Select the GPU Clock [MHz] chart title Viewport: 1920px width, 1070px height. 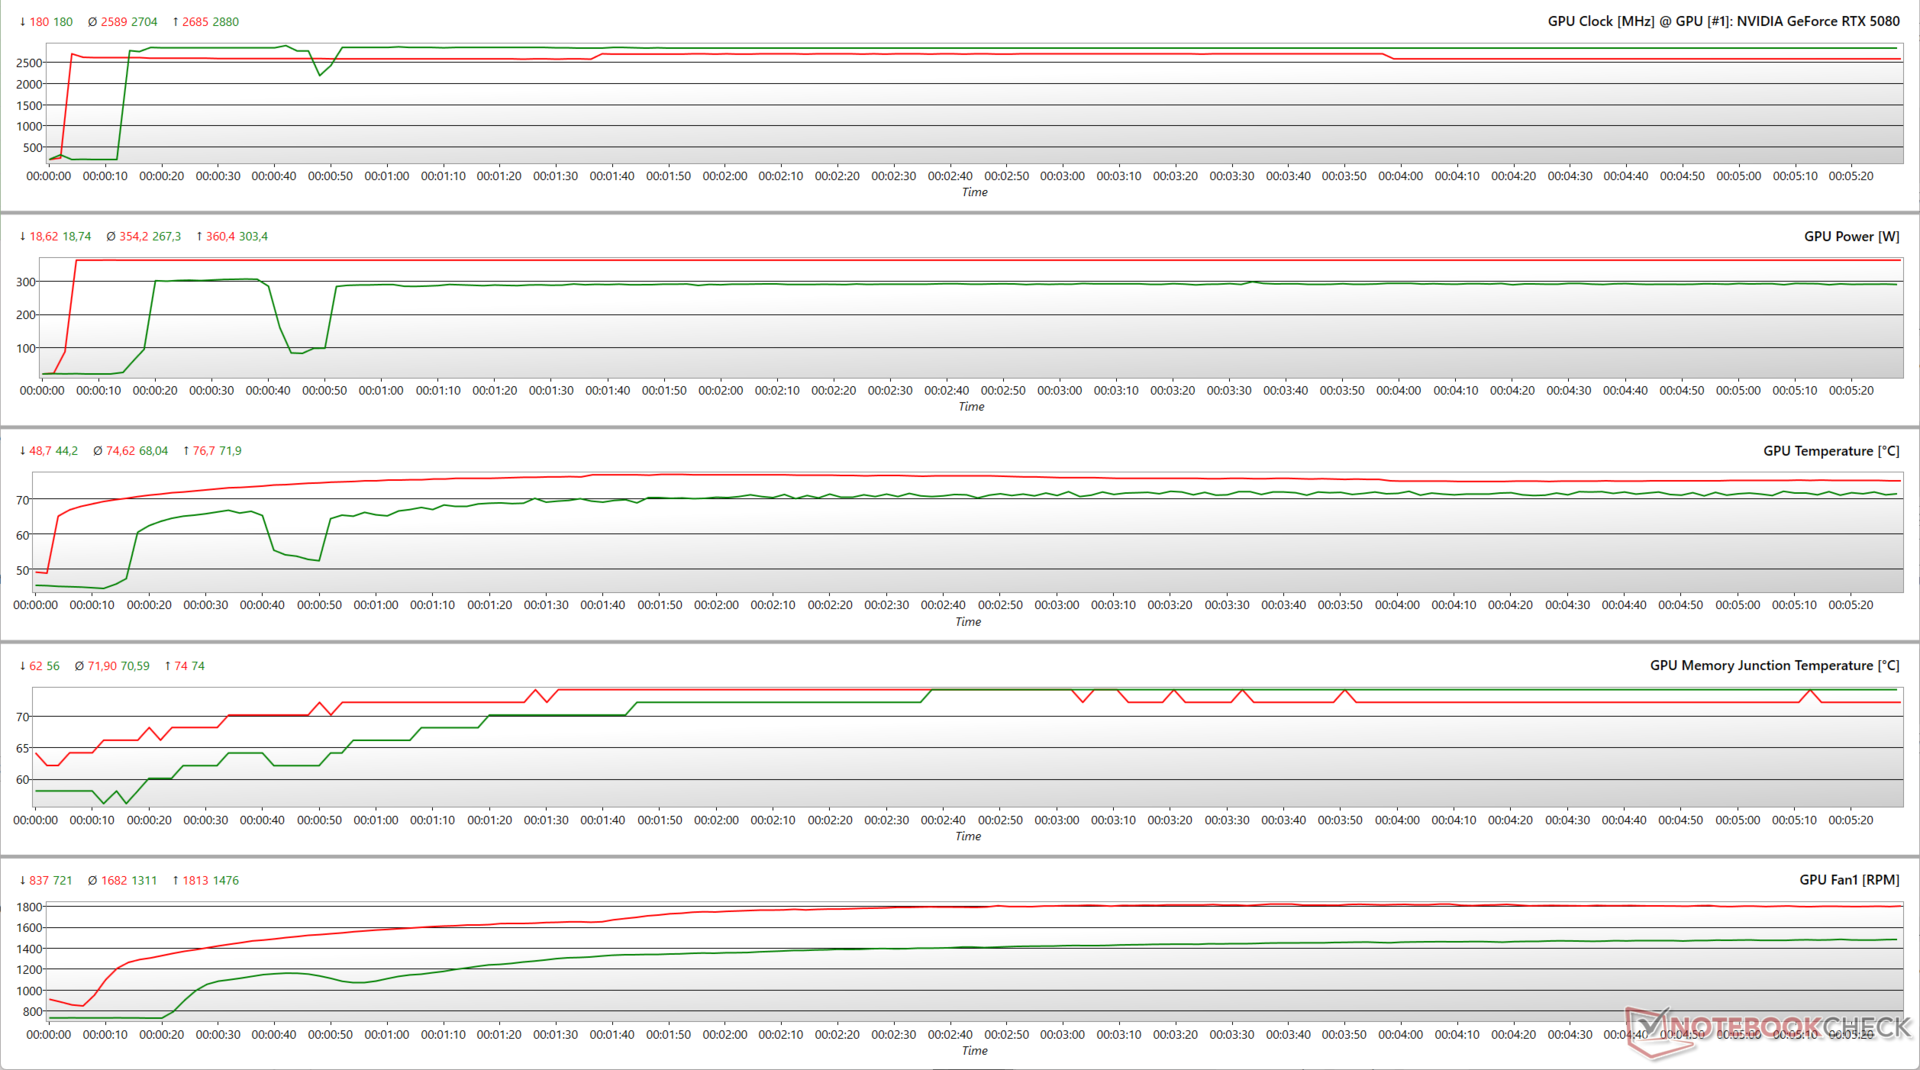(x=1723, y=21)
